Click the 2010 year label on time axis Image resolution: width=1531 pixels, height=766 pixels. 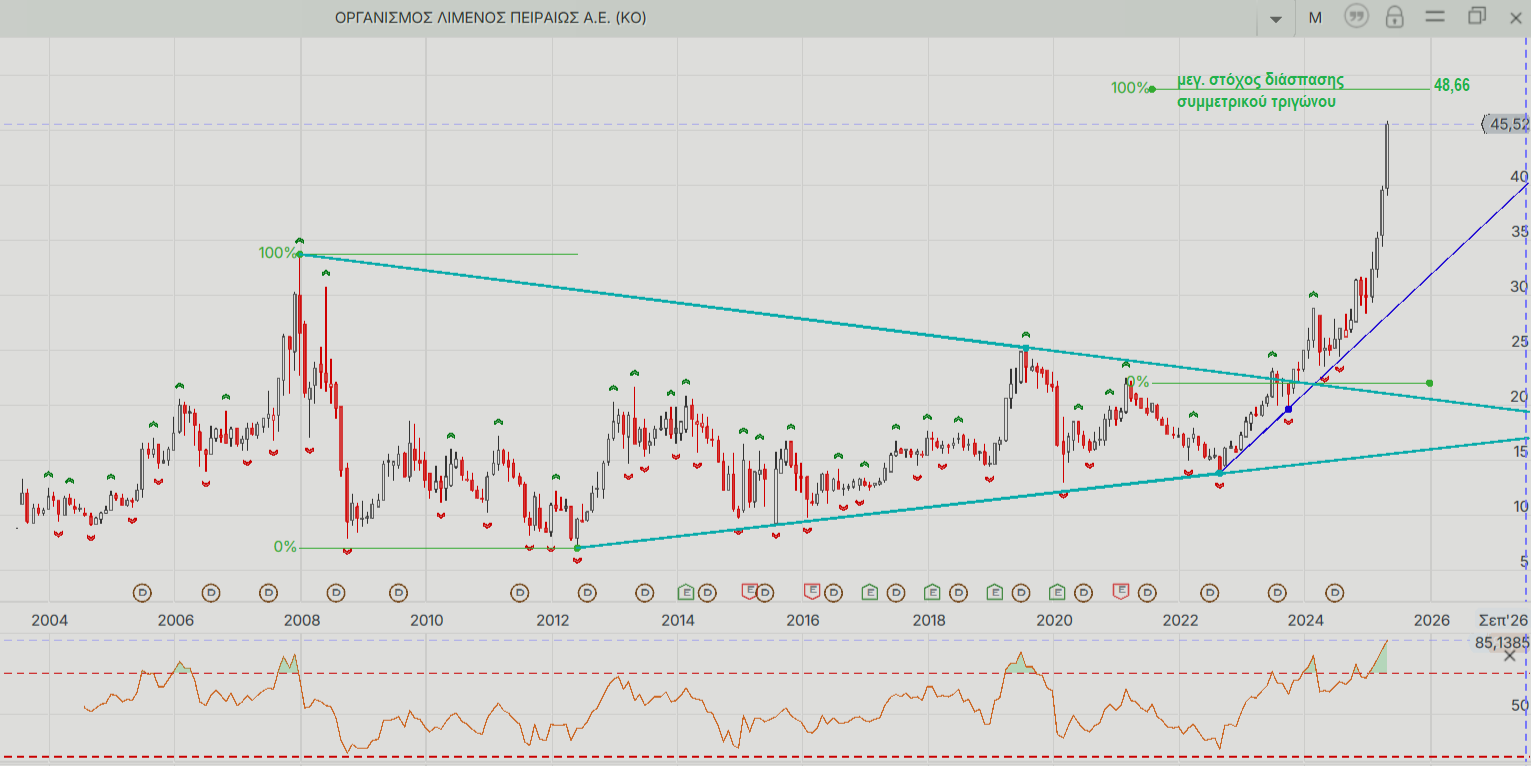click(426, 620)
